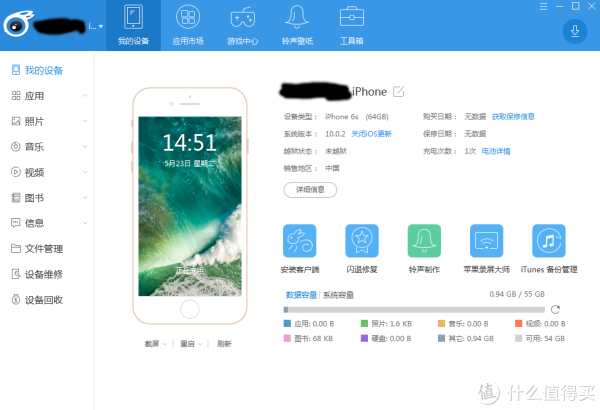Open 文件管理 in the sidebar
This screenshot has height=410, width=600.
click(38, 249)
